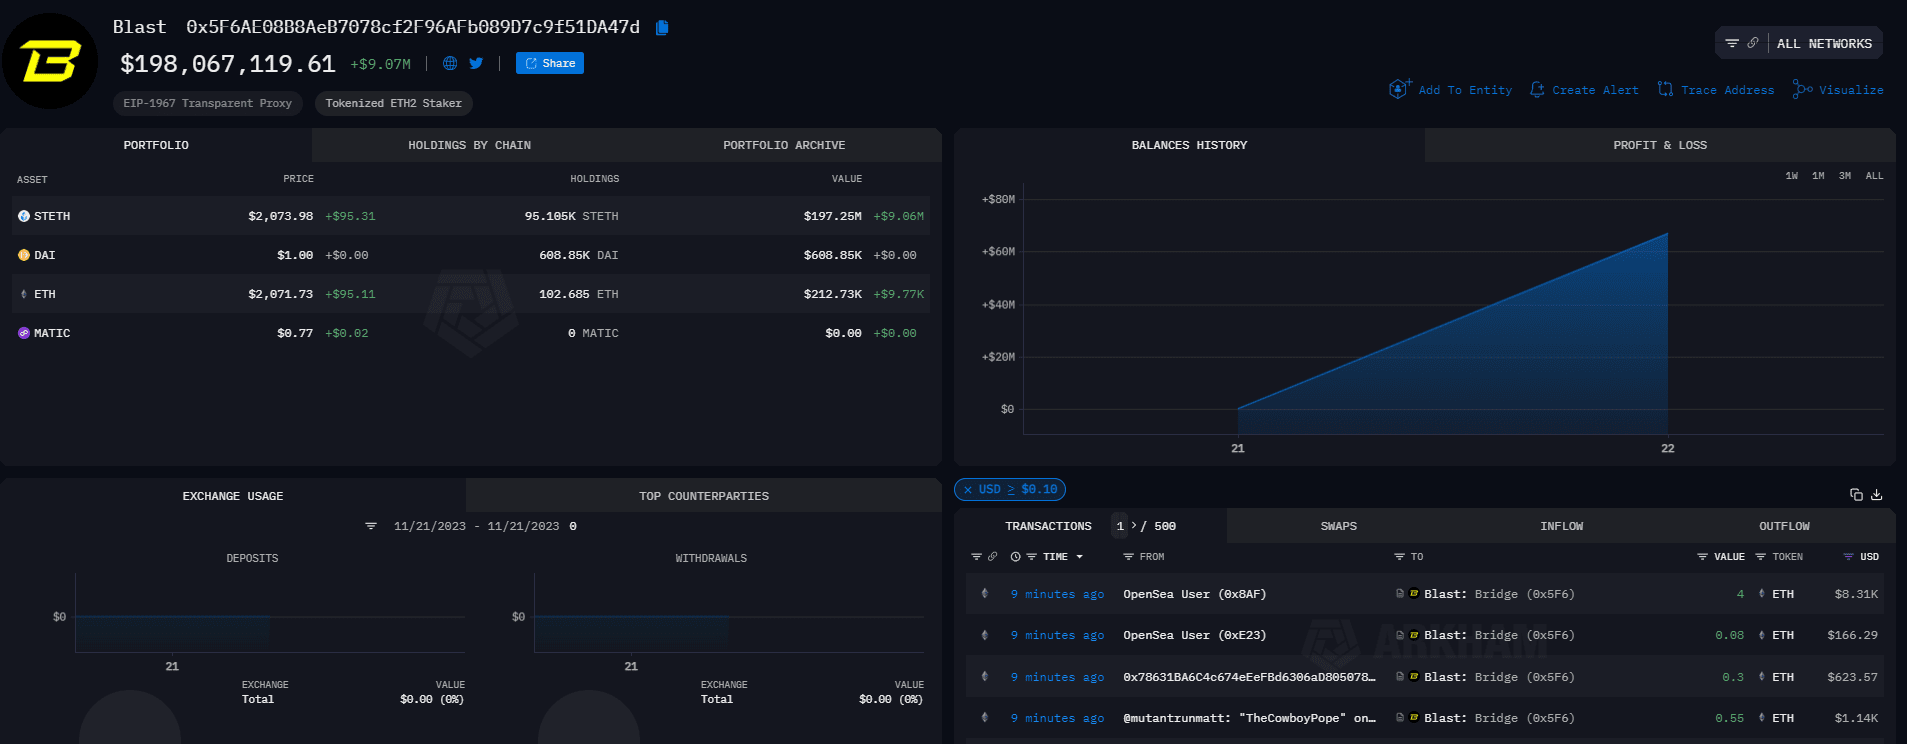The height and width of the screenshot is (744, 1907).
Task: Open the Visualize view
Action: [1838, 89]
